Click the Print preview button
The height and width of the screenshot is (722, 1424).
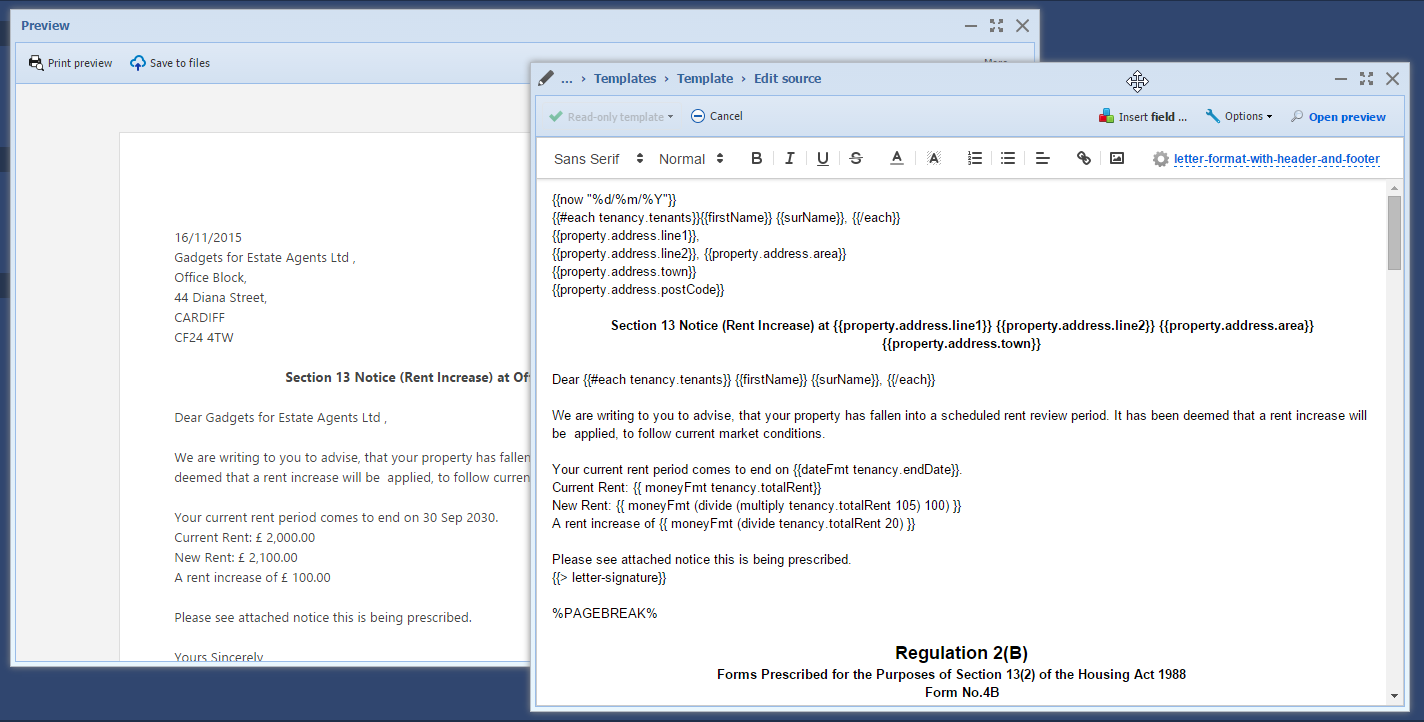pyautogui.click(x=70, y=63)
